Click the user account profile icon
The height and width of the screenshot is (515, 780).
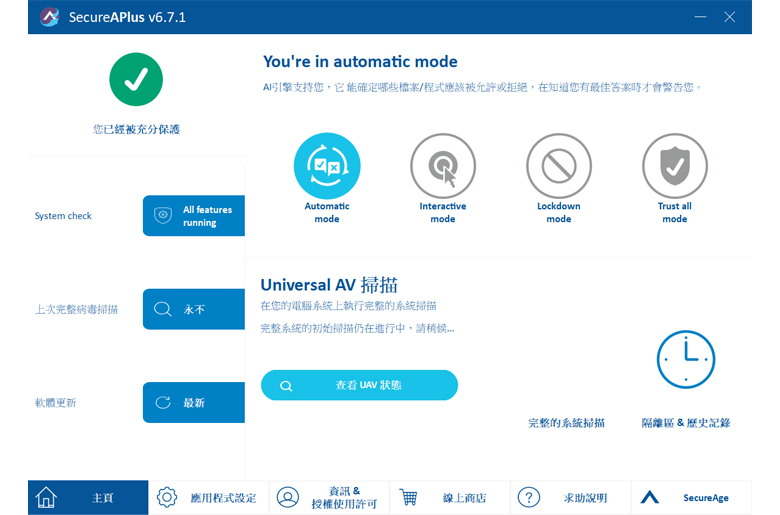[288, 497]
